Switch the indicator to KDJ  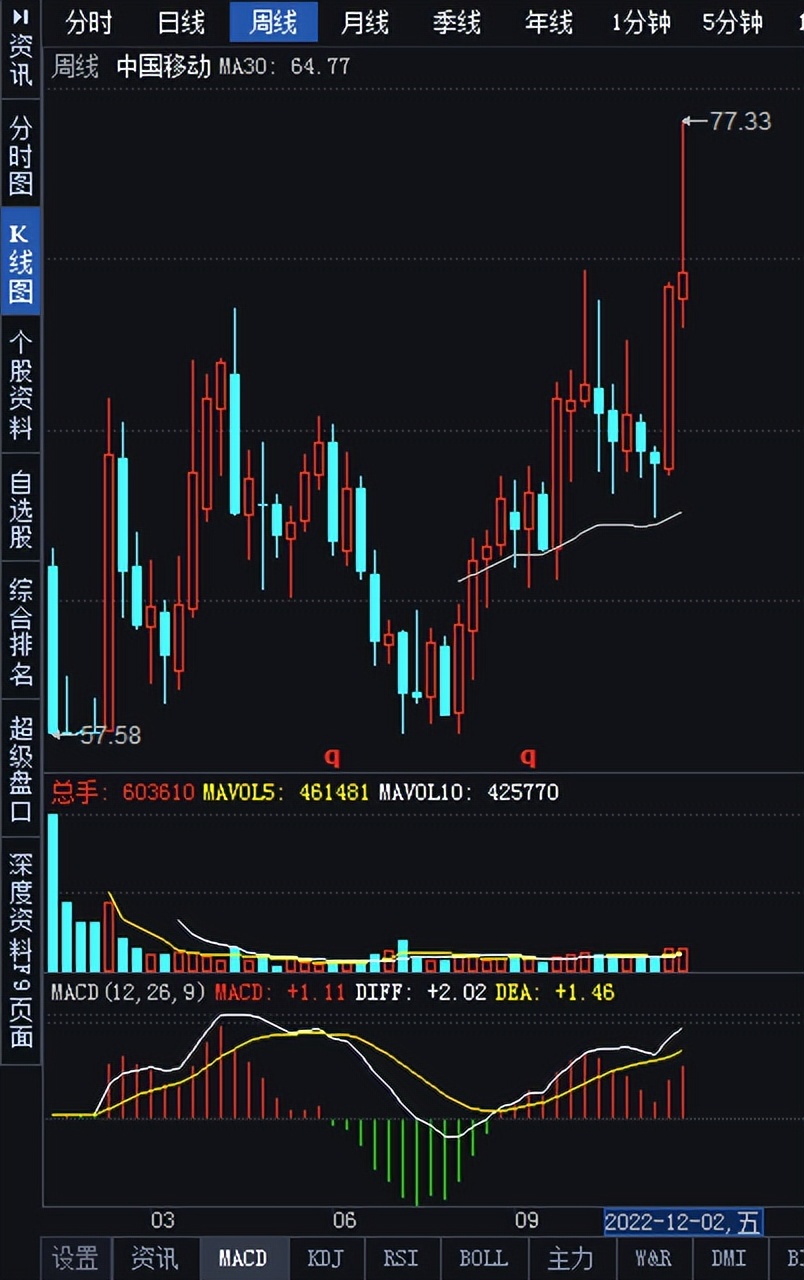pyautogui.click(x=325, y=1259)
